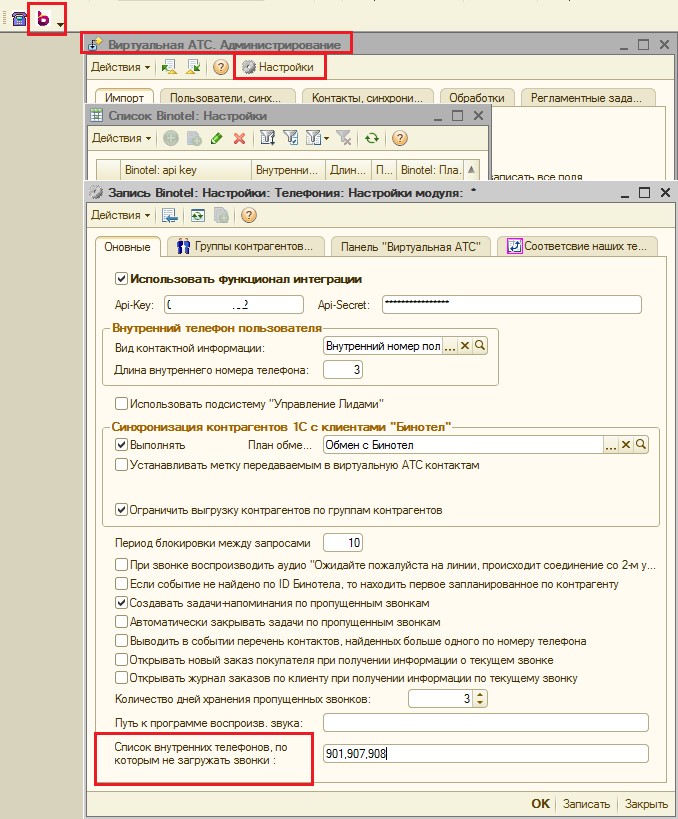Switch to Регламентные зада... tab

pos(588,97)
